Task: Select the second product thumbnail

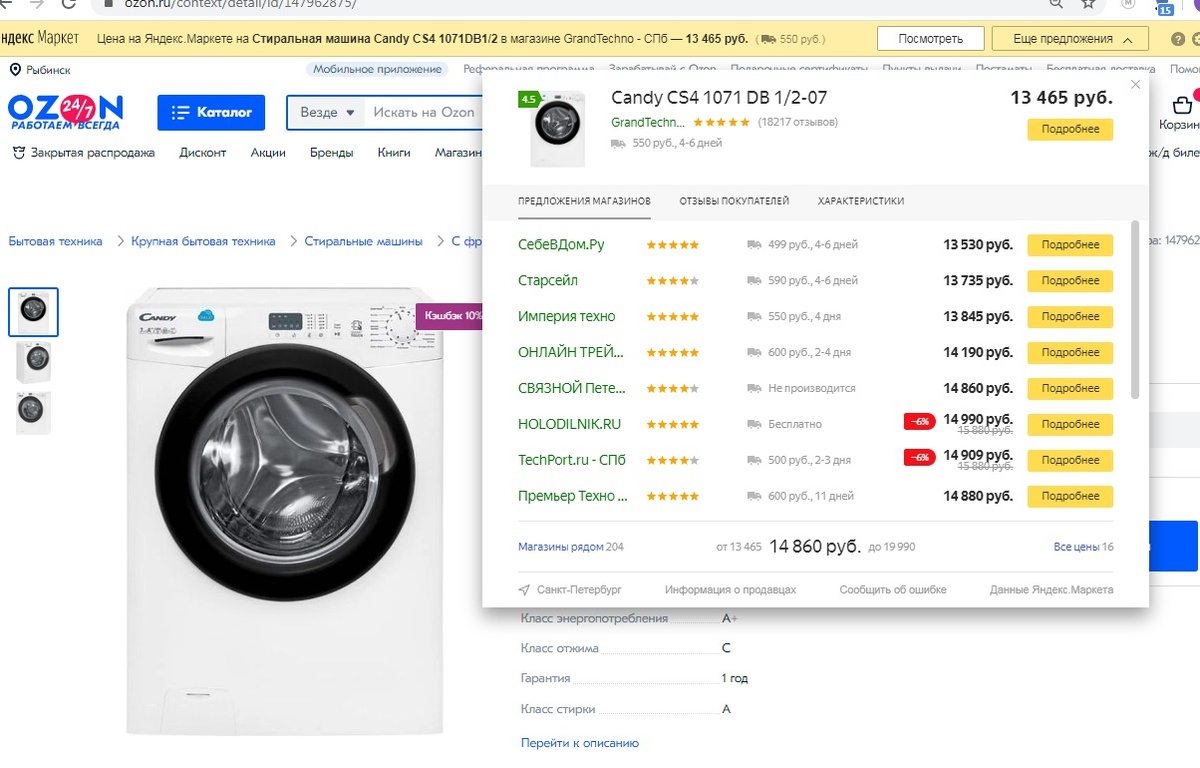Action: click(x=33, y=361)
